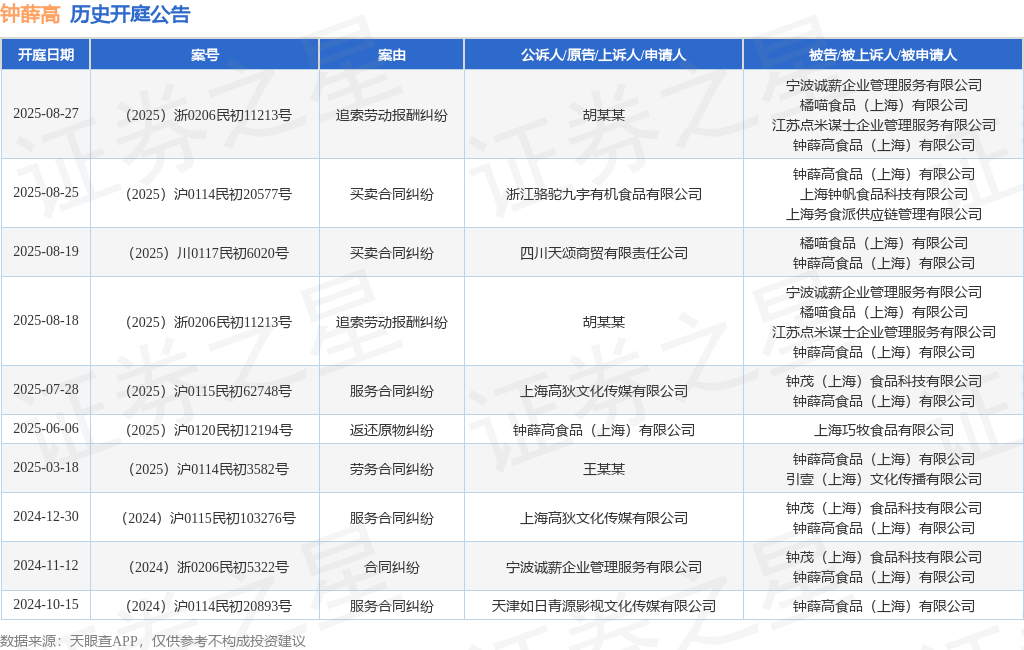Click the date 2025-08-25
1024x650 pixels.
pos(46,193)
